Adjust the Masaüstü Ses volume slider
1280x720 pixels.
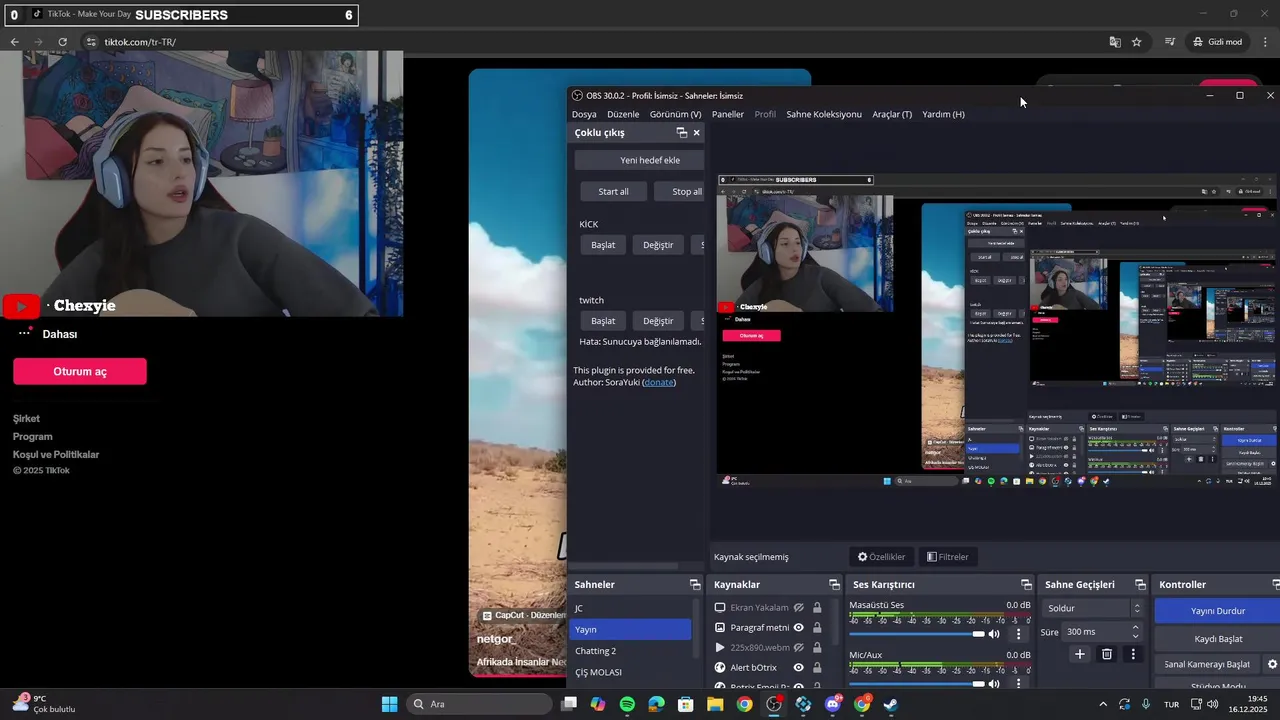point(916,634)
